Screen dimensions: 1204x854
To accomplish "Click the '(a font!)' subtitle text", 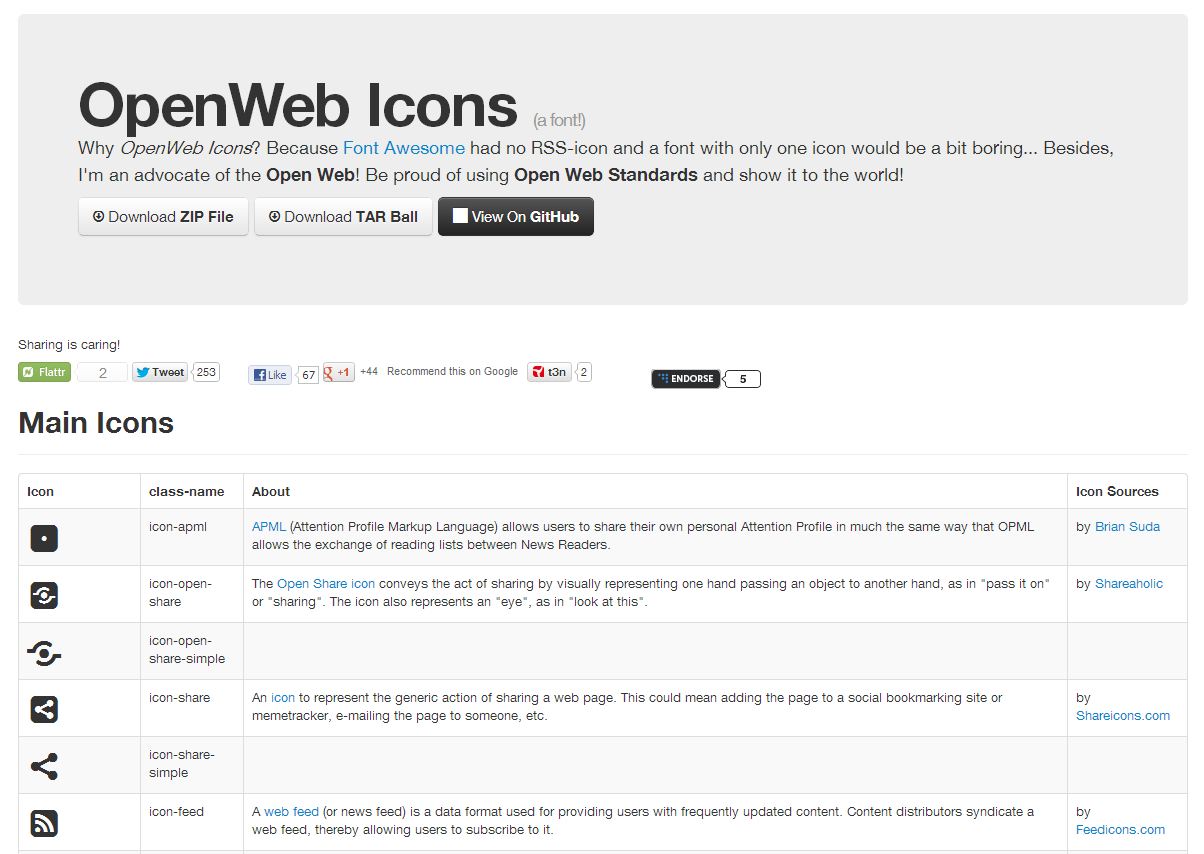I will click(x=559, y=121).
